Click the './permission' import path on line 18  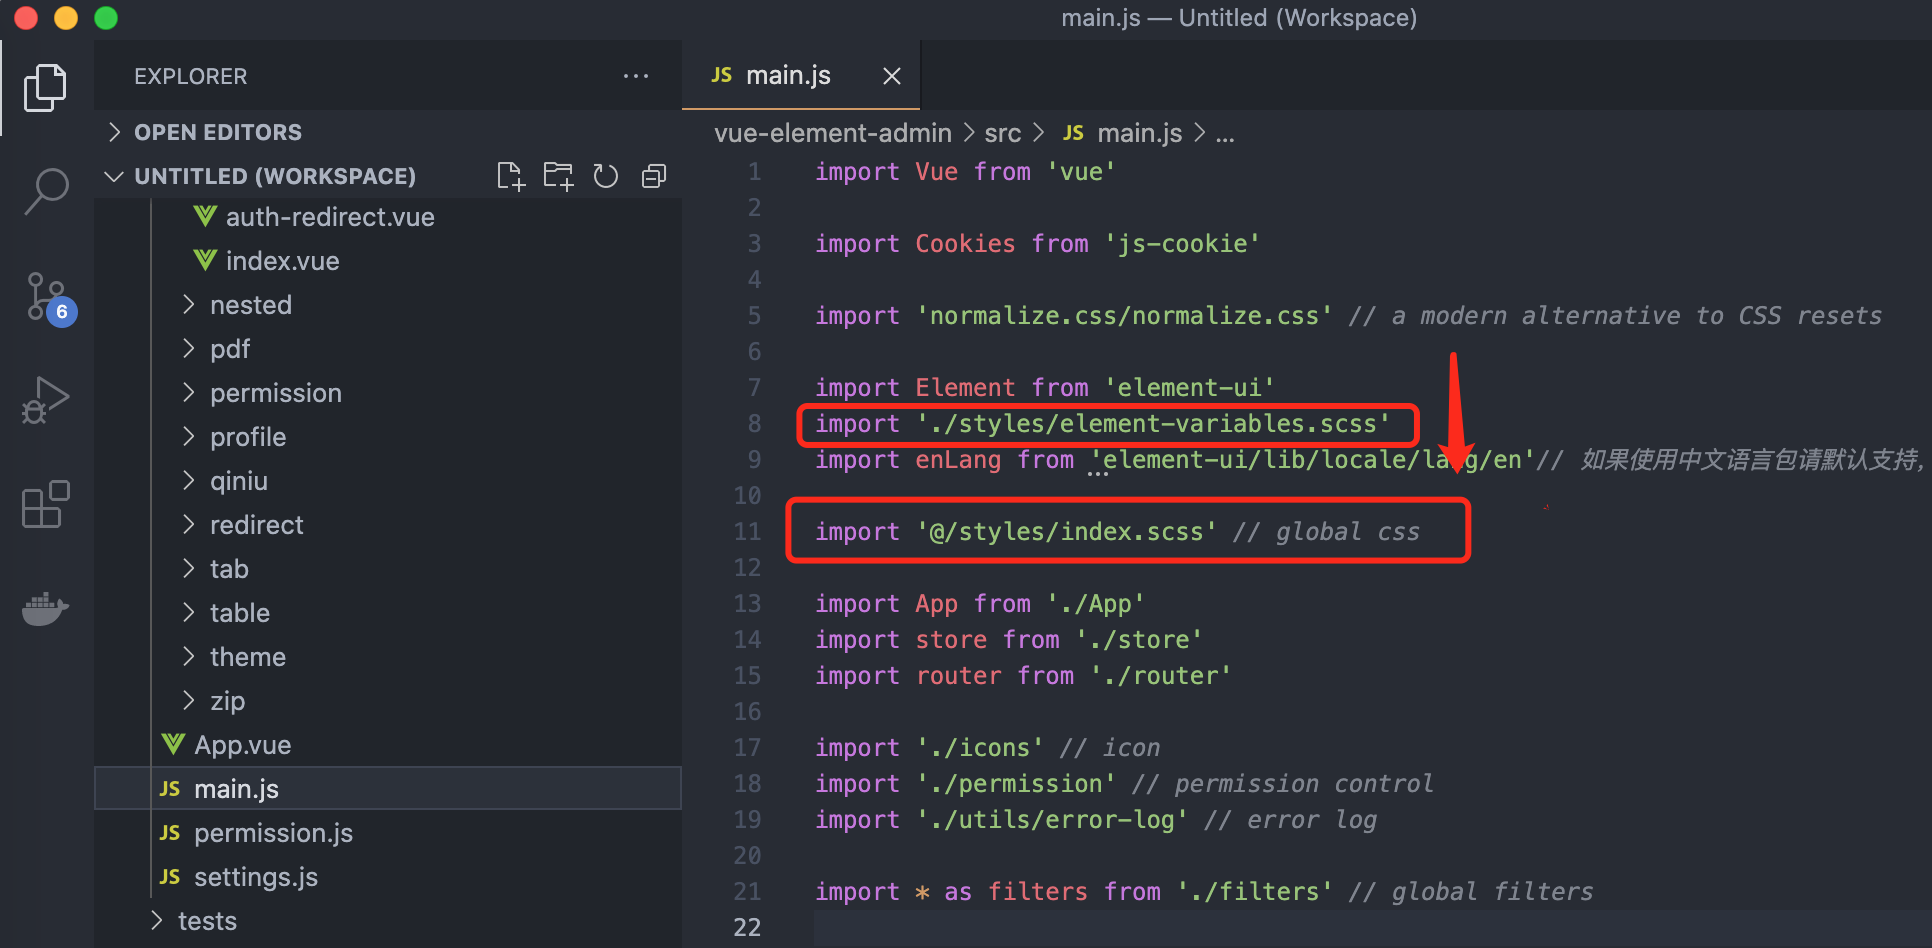[x=1016, y=784]
